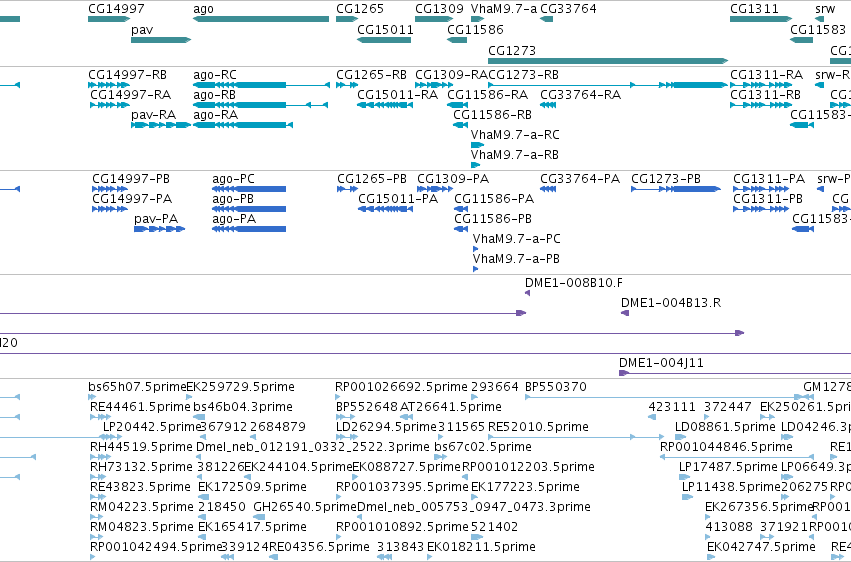Click the DME1-008B10.F marker
The width and height of the screenshot is (851, 562).
528,293
